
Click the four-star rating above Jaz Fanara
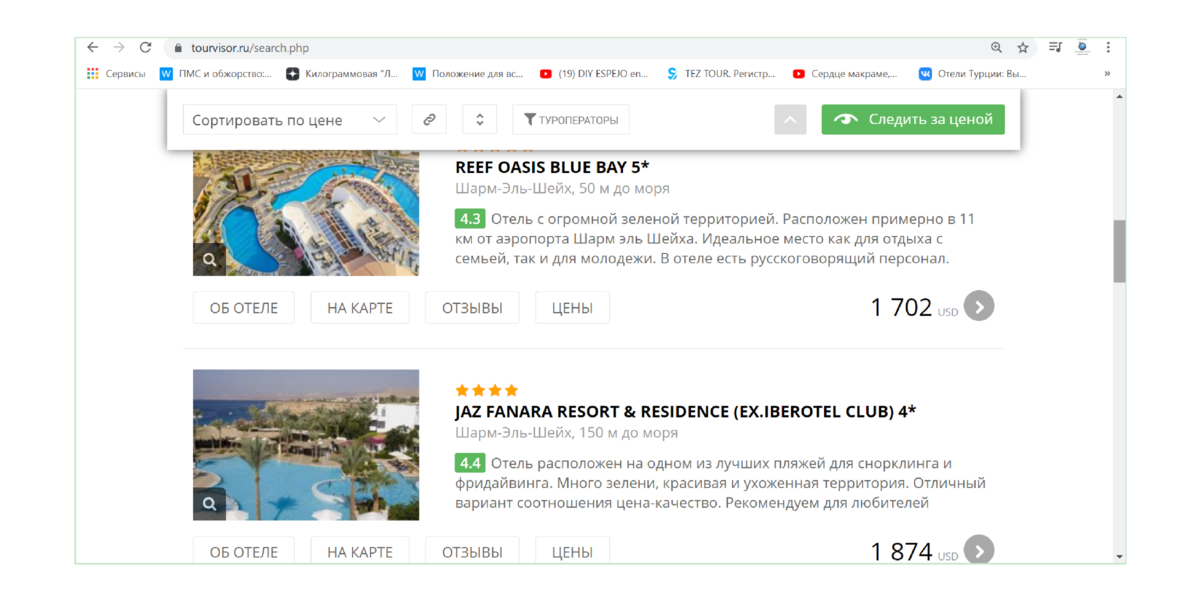tap(487, 390)
